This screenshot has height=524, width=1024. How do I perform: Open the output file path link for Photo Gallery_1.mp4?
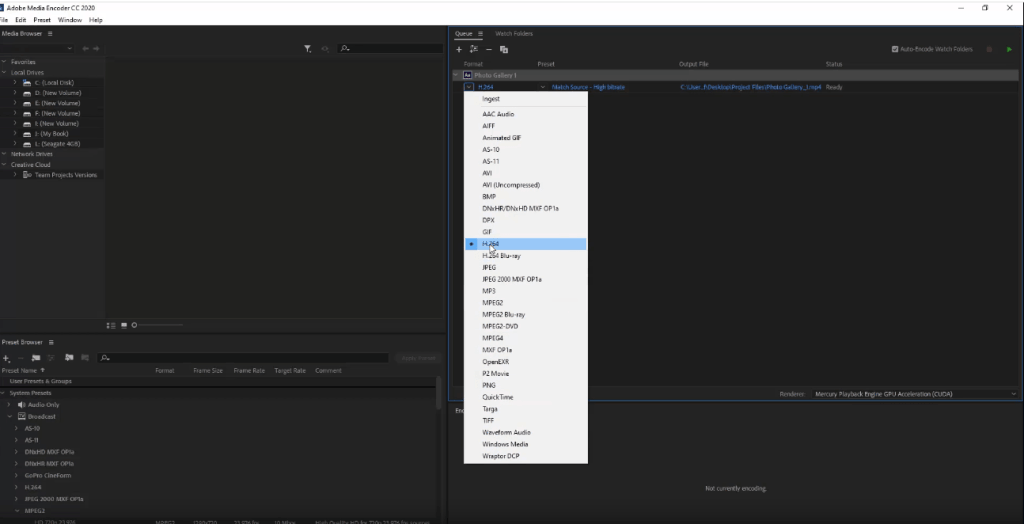750,87
